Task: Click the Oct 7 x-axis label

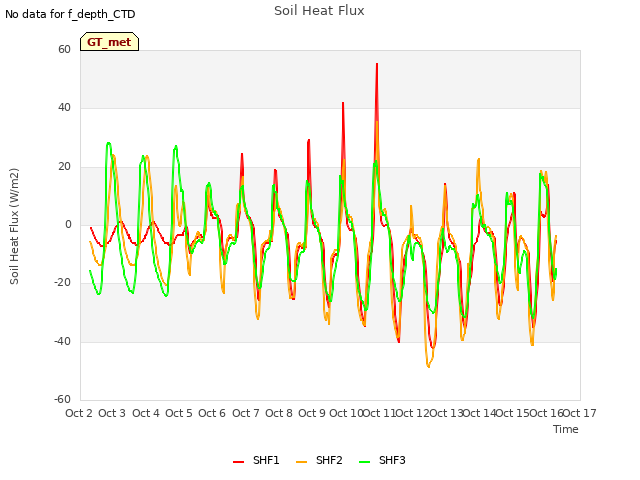Action: click(x=246, y=413)
